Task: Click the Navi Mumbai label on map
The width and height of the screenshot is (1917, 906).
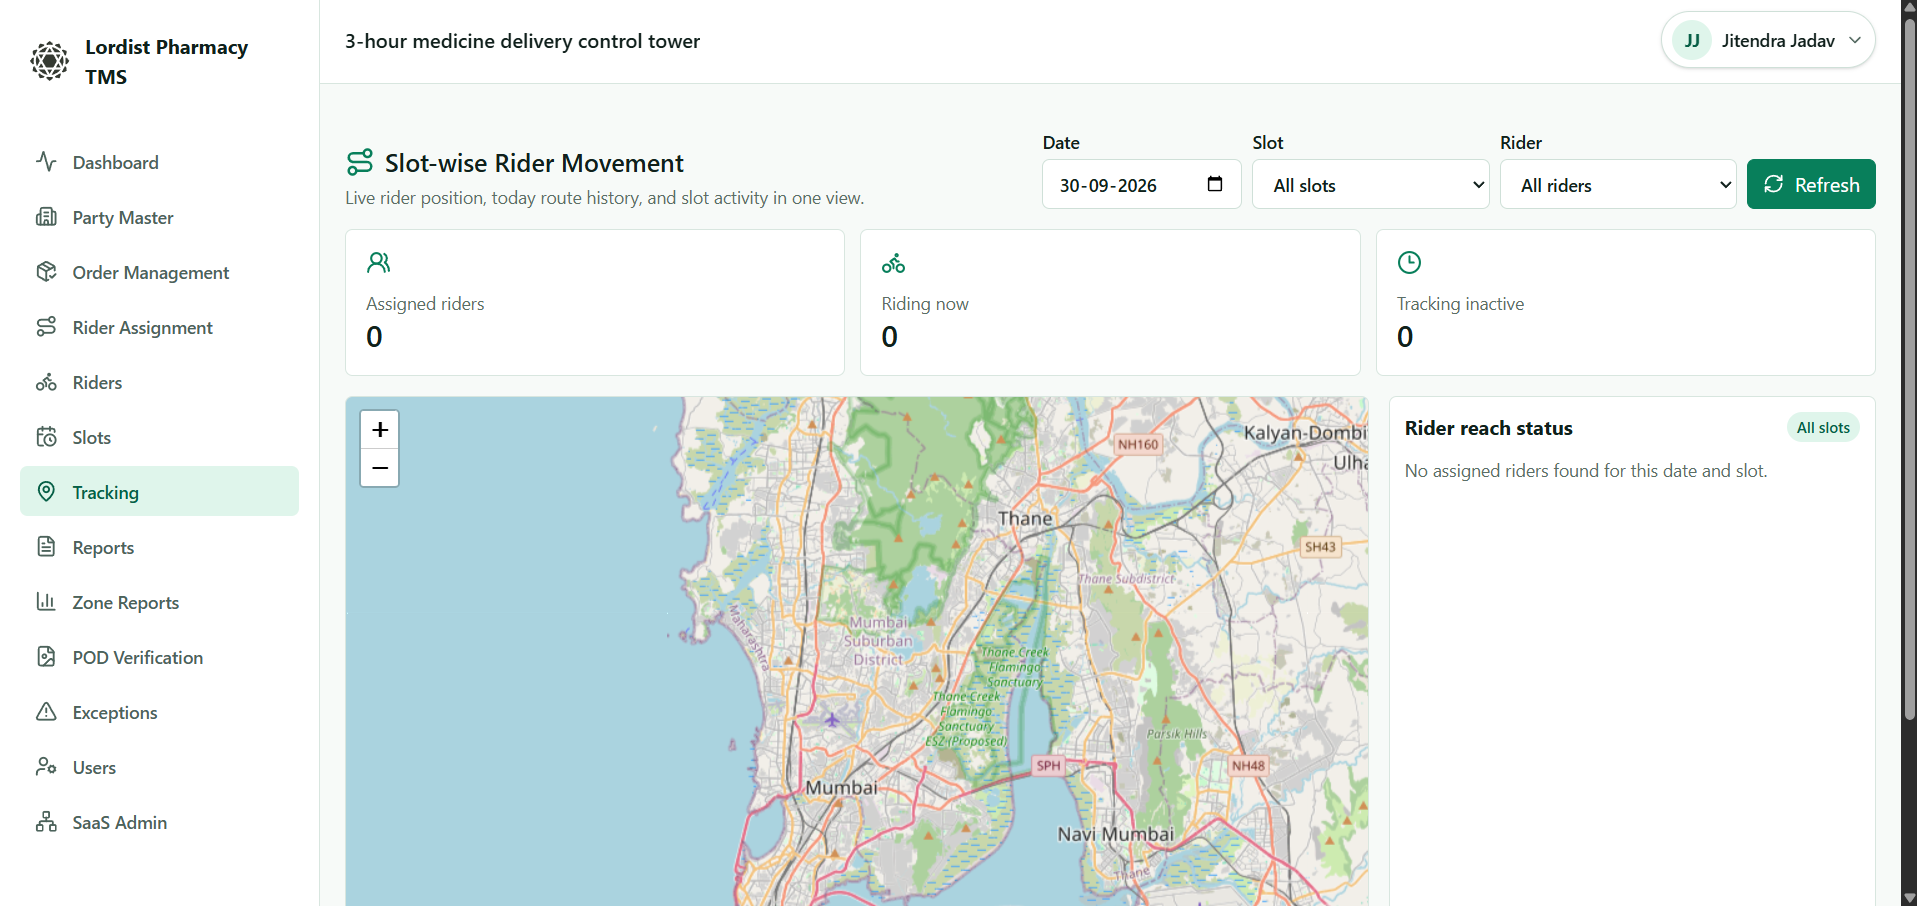Action: 1116,834
